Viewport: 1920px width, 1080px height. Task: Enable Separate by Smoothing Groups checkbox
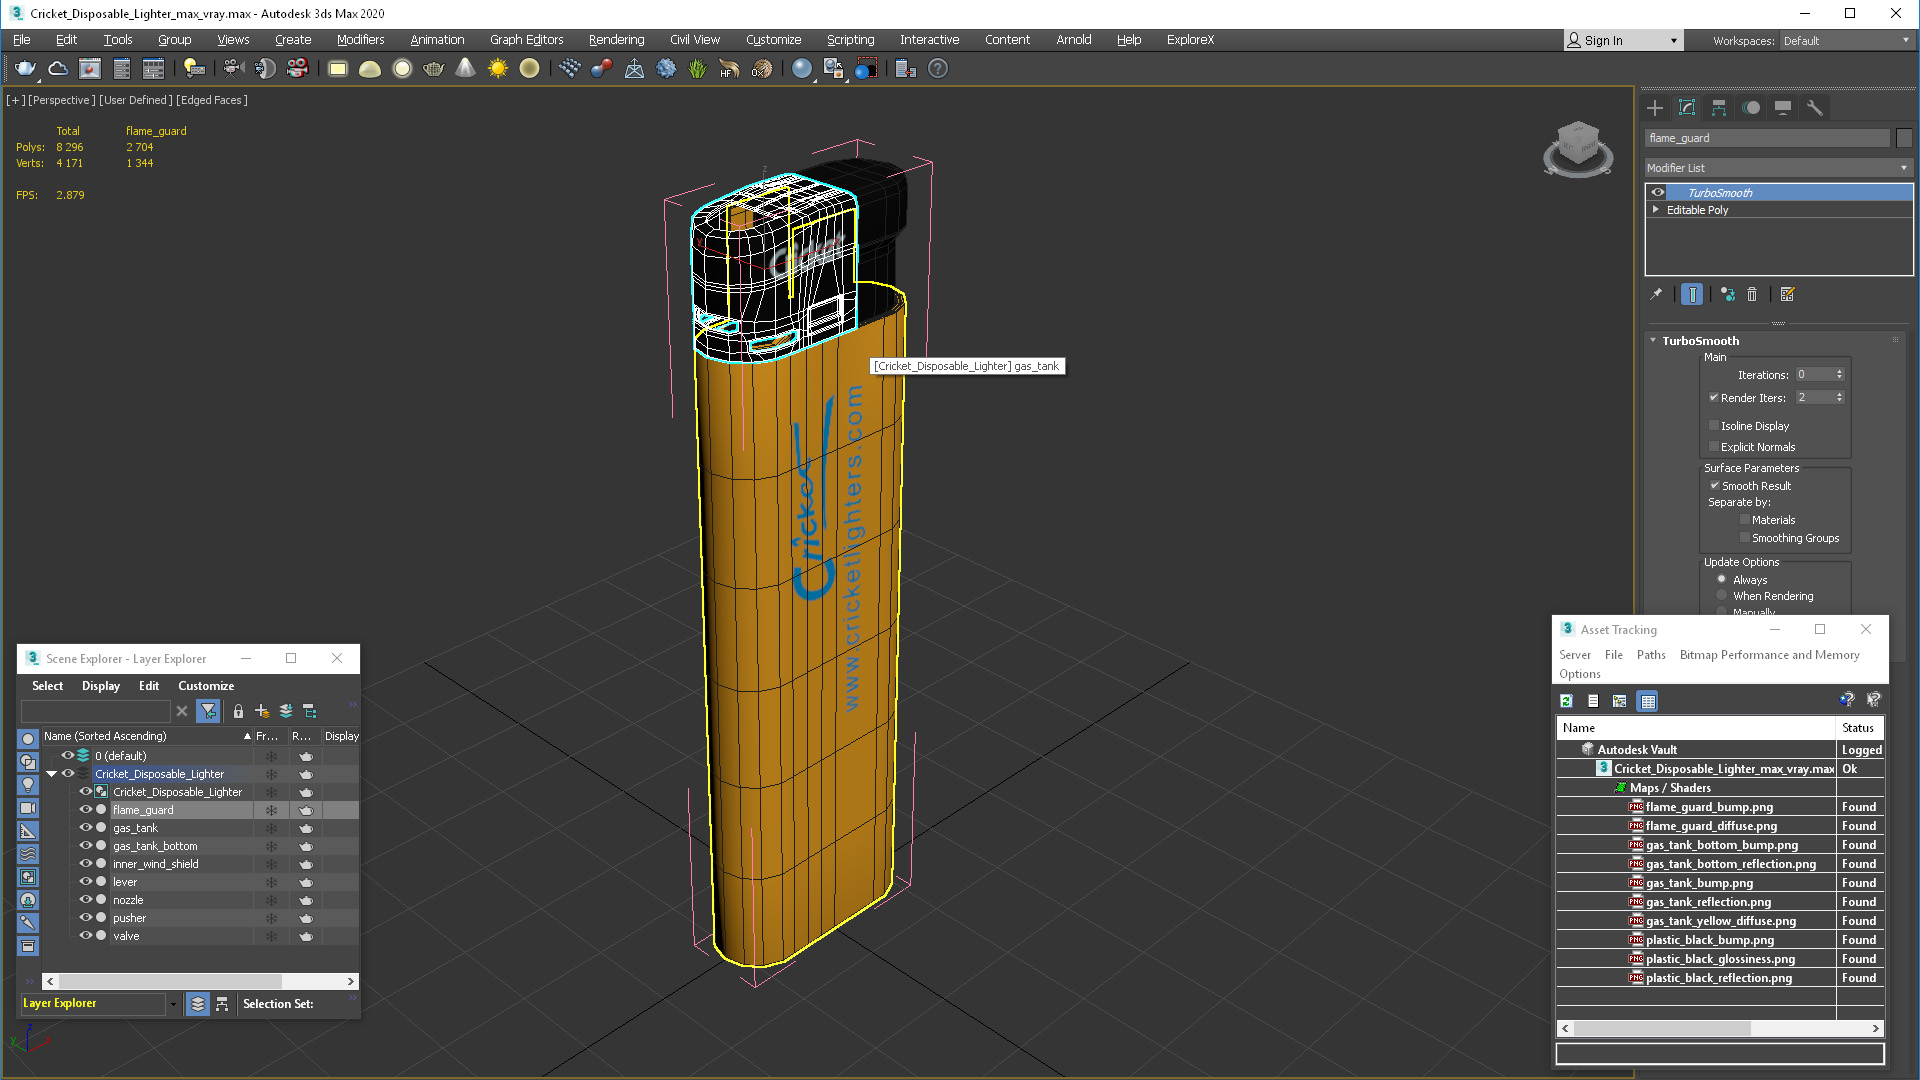click(x=1745, y=537)
